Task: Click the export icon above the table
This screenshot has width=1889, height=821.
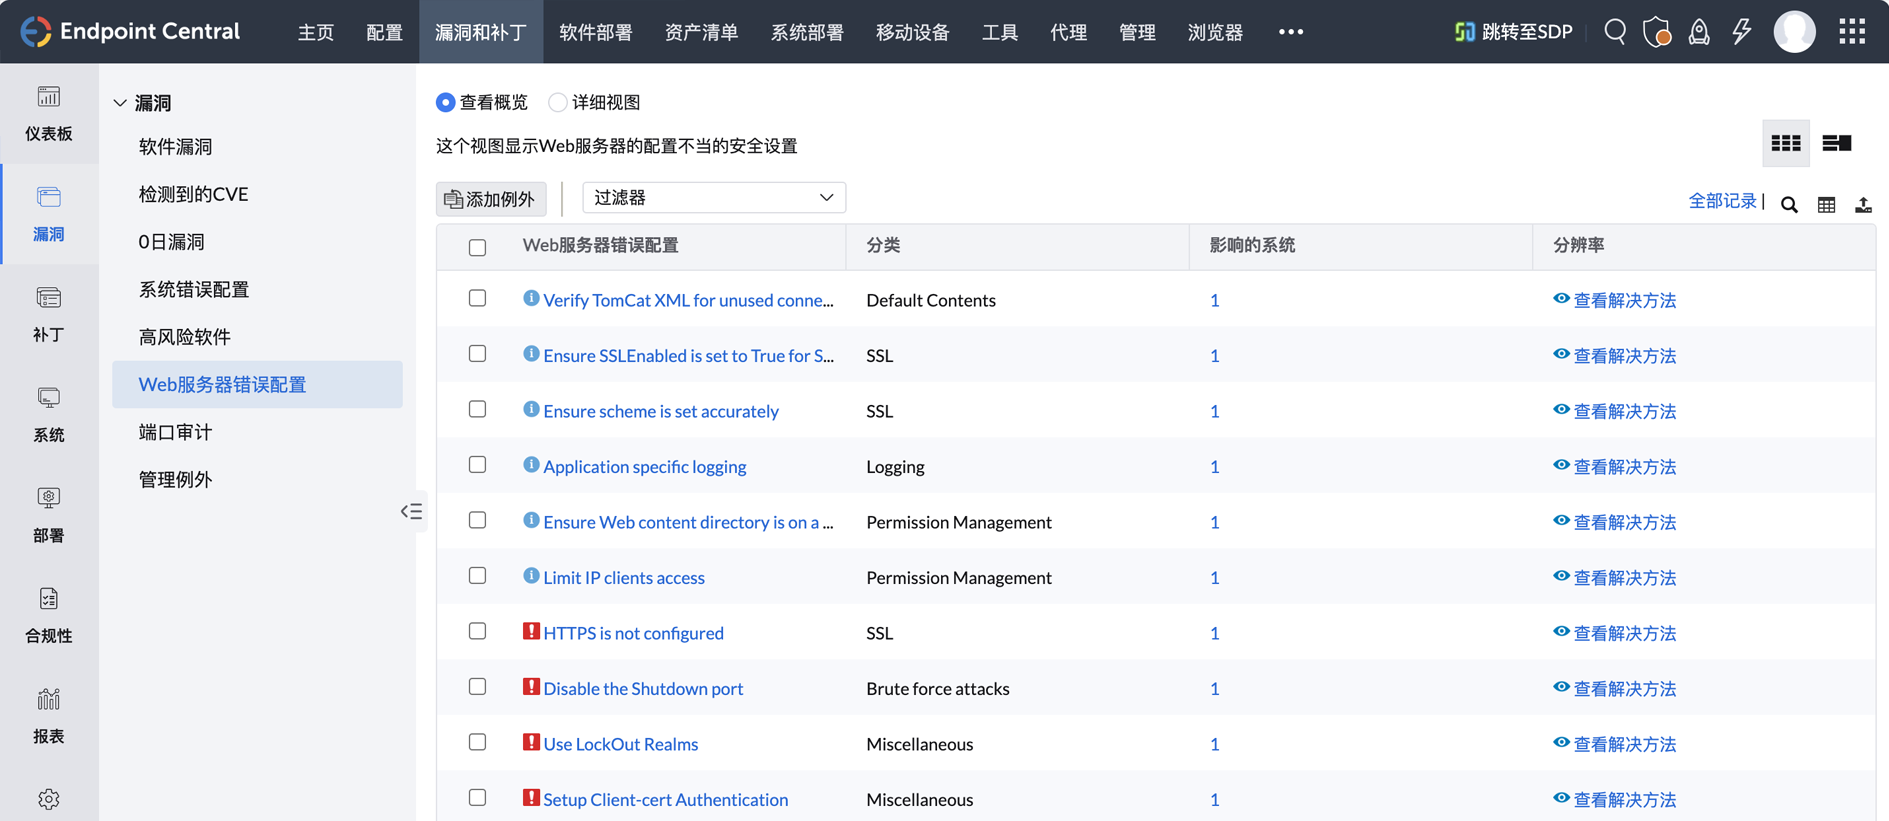Action: (x=1863, y=205)
